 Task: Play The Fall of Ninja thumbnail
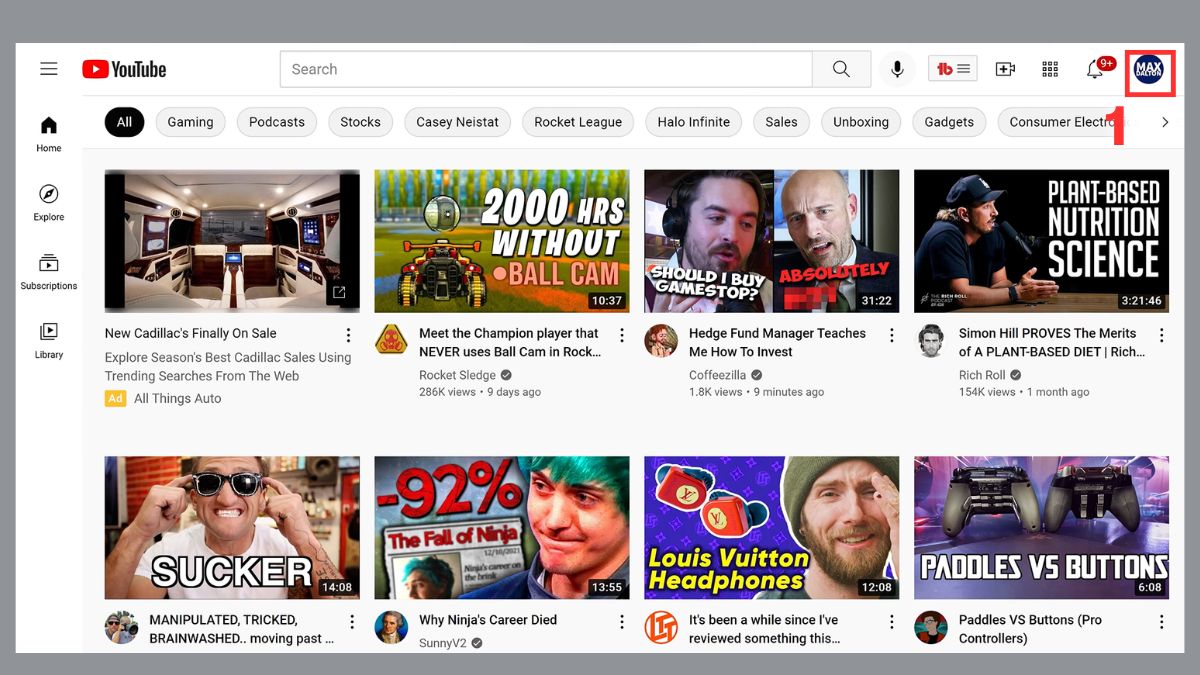502,528
